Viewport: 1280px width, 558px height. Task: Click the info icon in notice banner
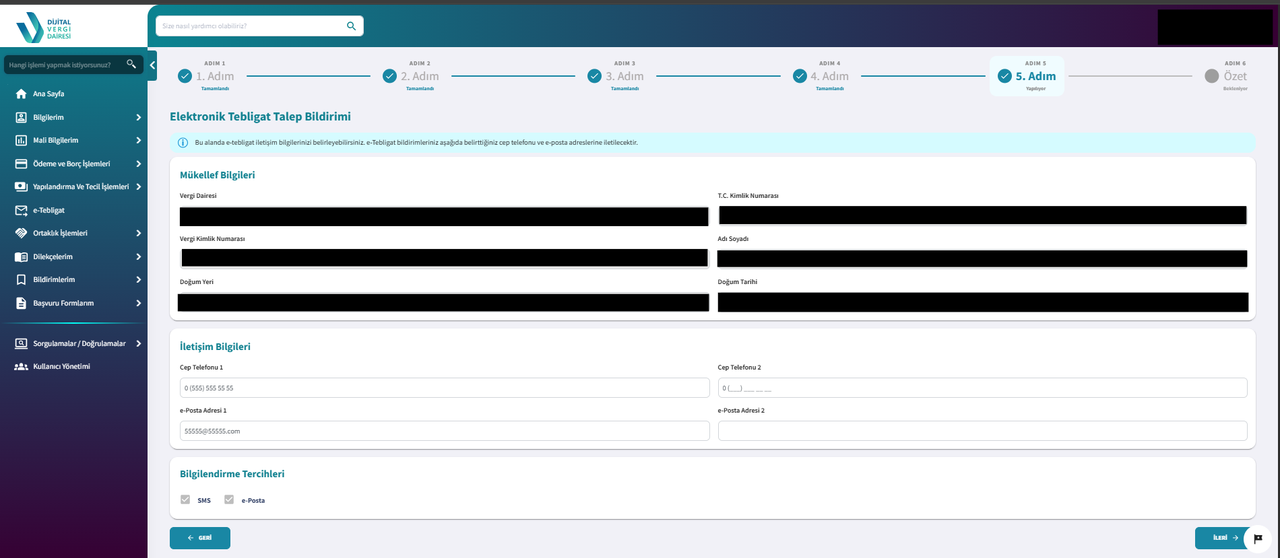(183, 143)
